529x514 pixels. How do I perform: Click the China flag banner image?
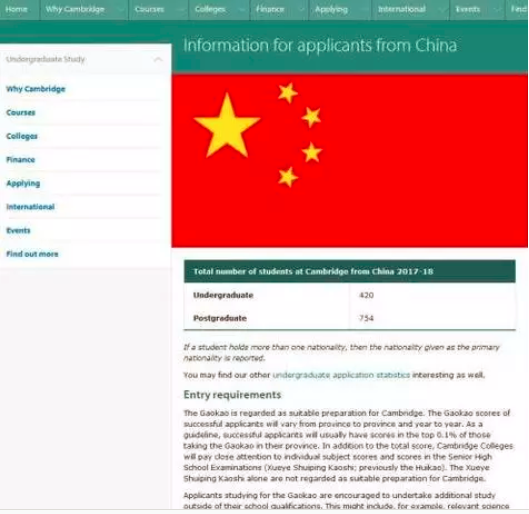point(350,161)
